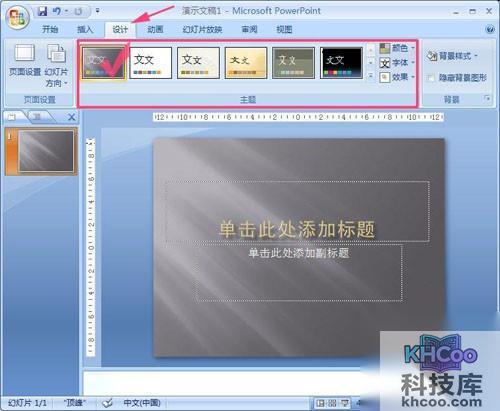Expand the full themes gallery
The width and height of the screenshot is (500, 411).
click(x=371, y=76)
